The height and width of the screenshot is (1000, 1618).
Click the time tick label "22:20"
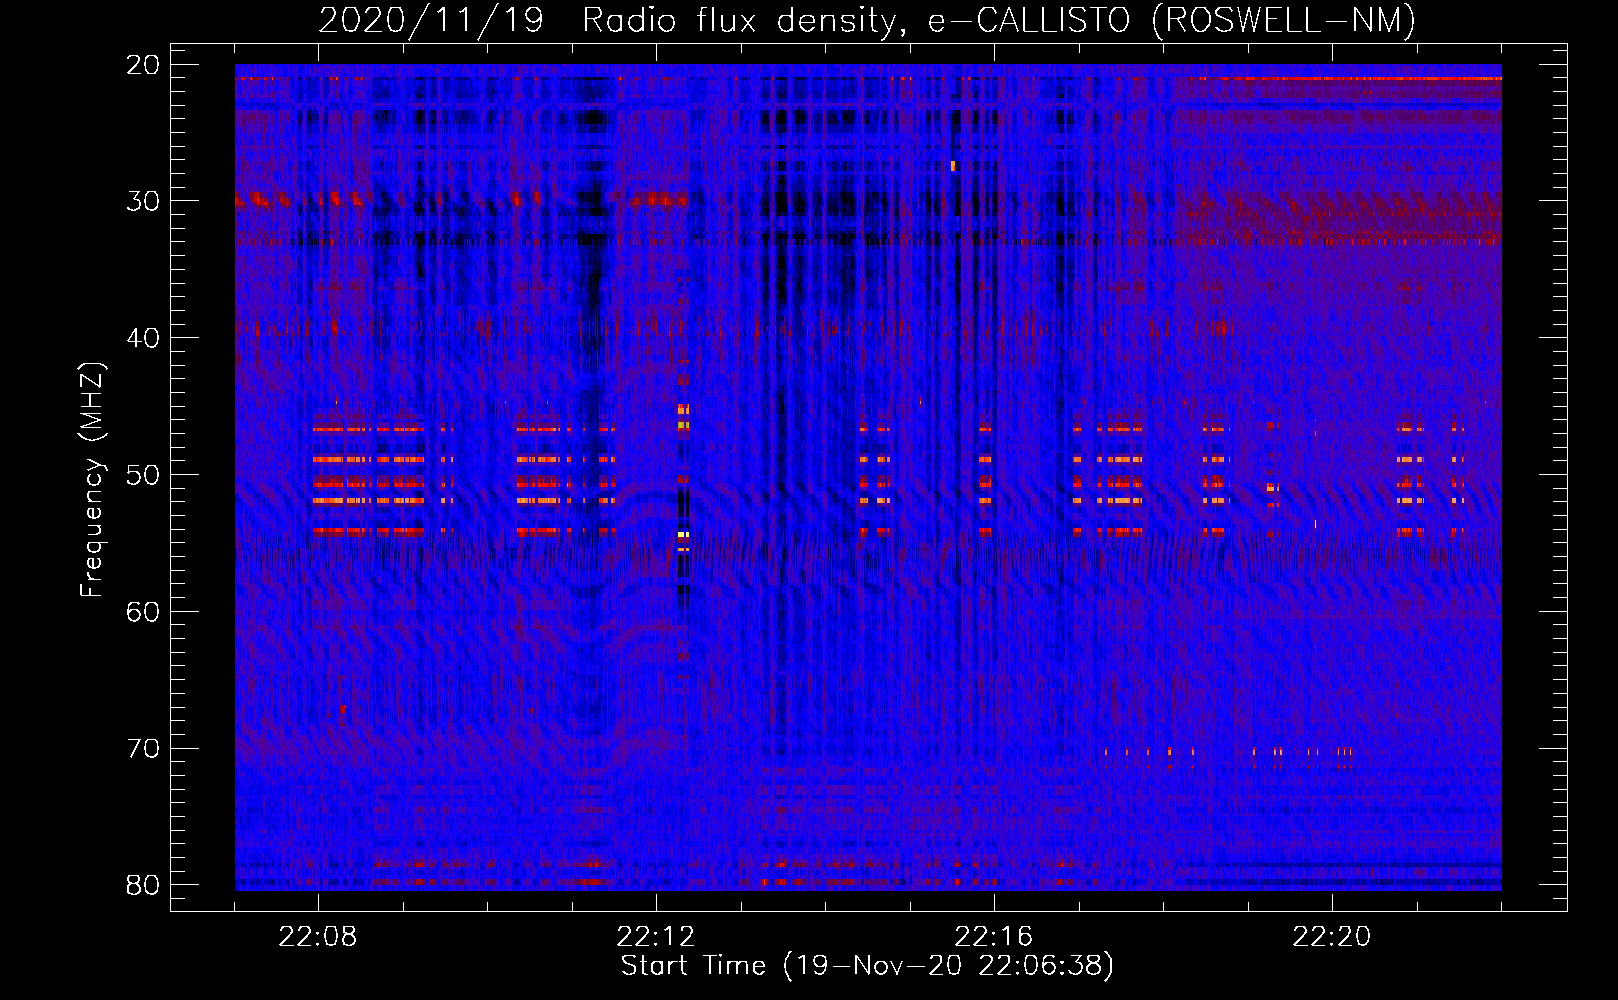(1332, 937)
